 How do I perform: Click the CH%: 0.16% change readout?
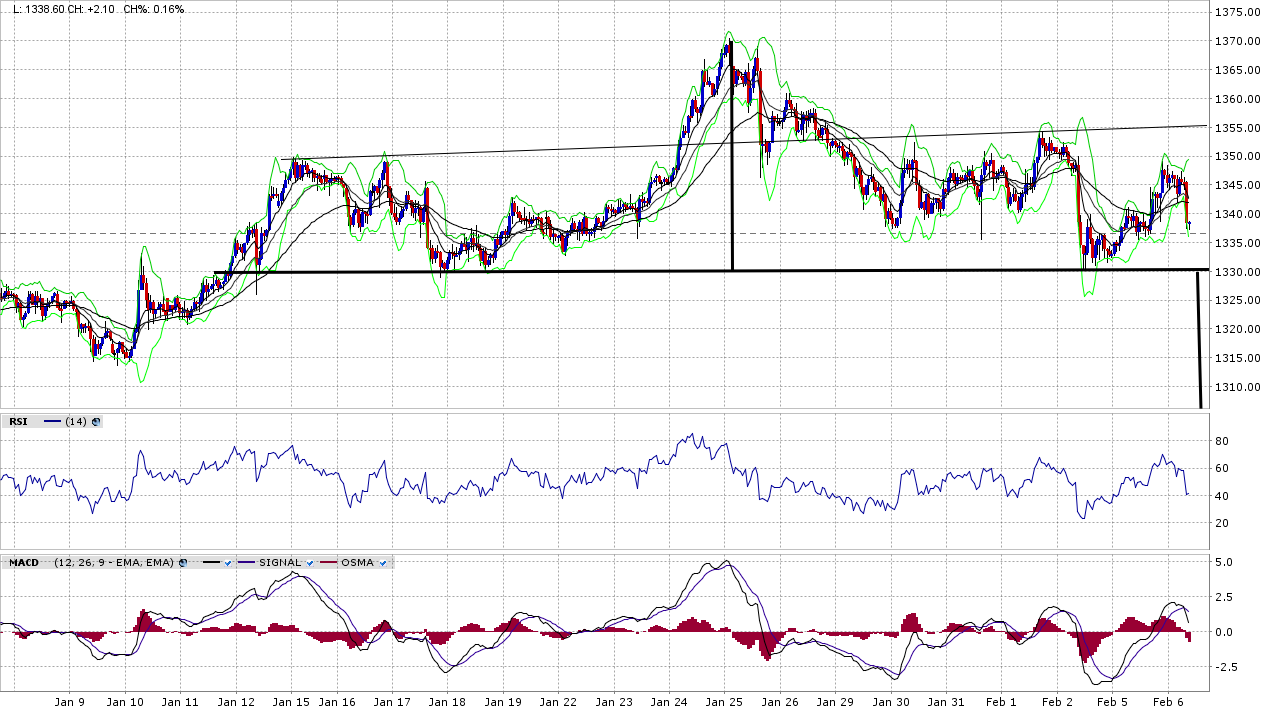coord(154,9)
